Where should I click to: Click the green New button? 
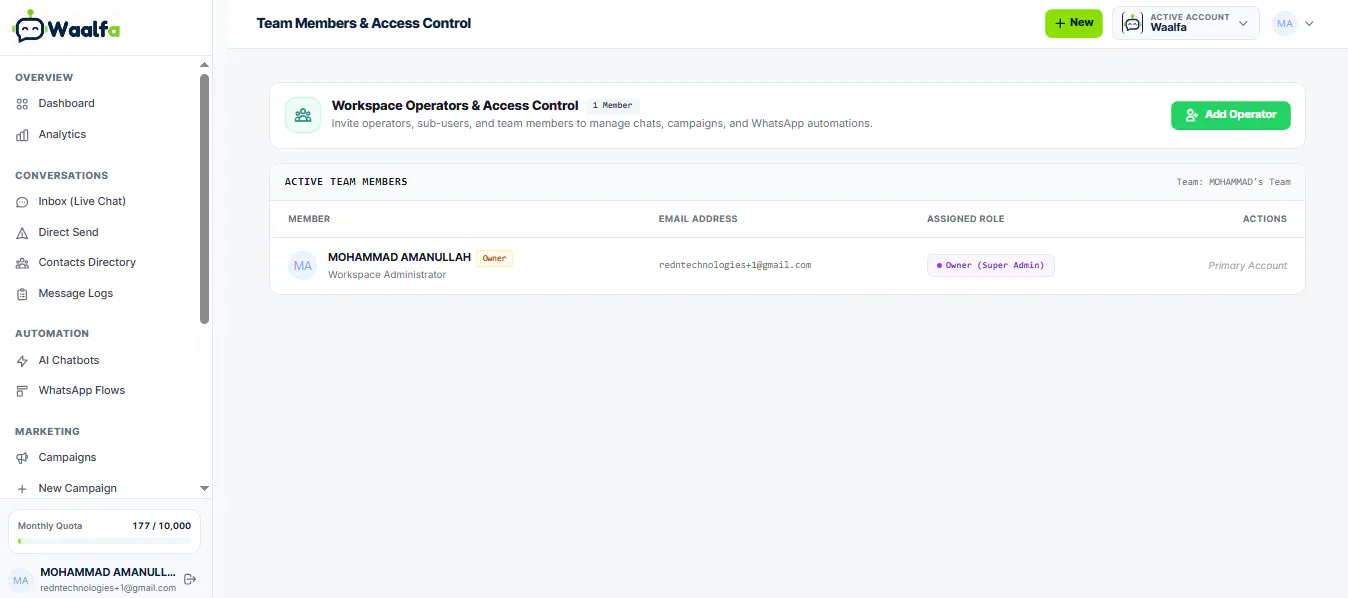tap(1073, 23)
